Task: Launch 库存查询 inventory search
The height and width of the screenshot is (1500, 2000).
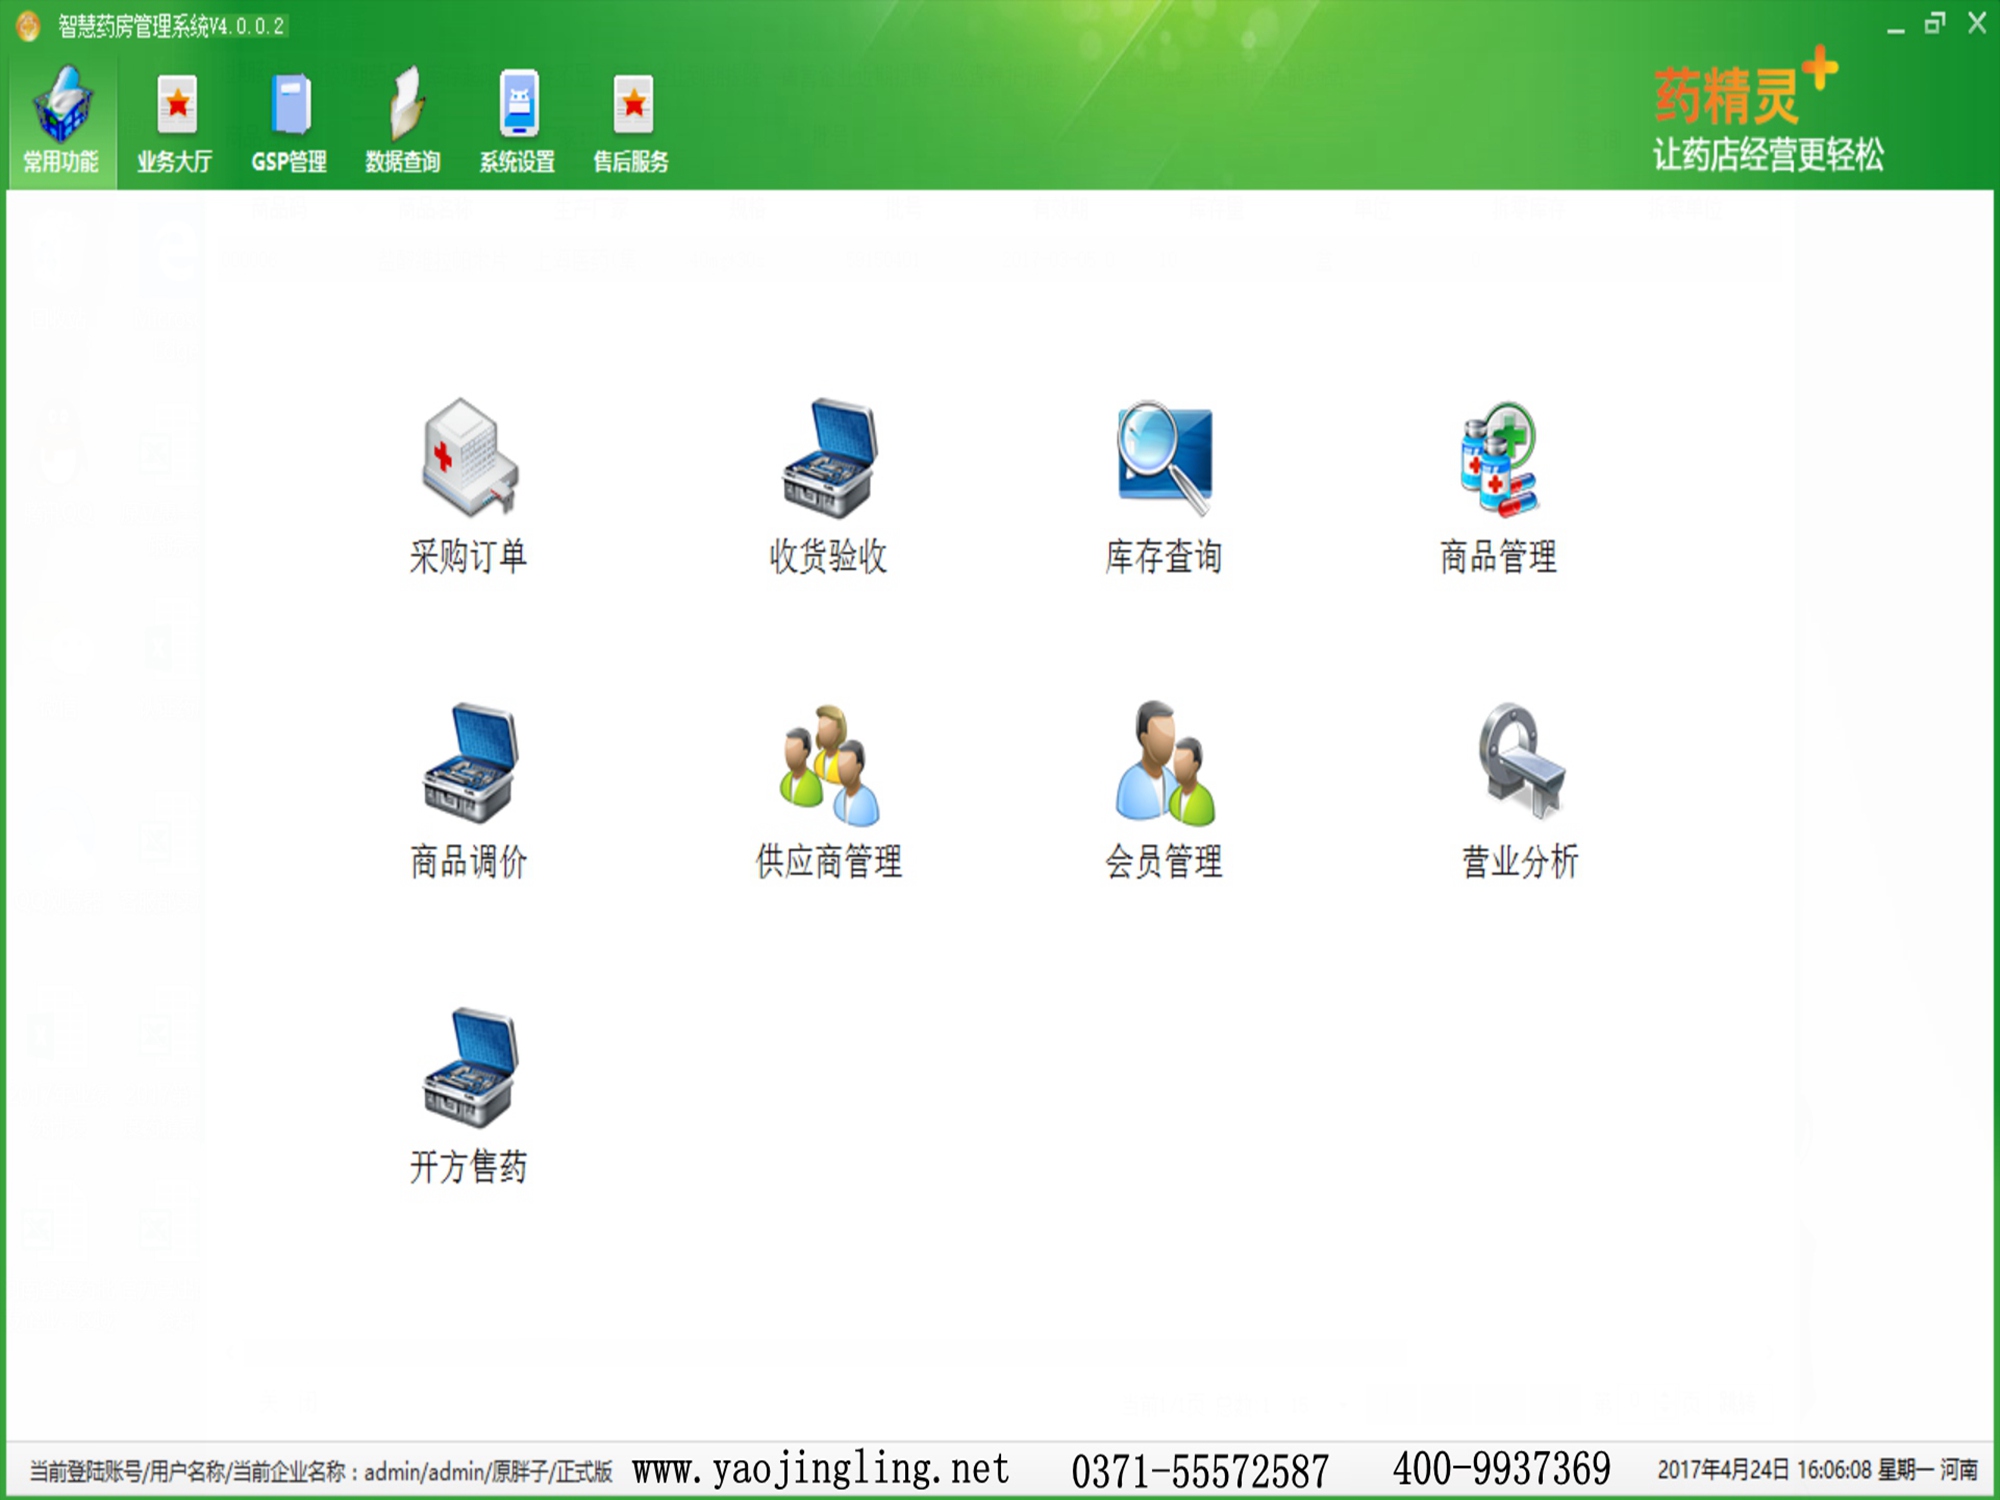Action: (1164, 460)
